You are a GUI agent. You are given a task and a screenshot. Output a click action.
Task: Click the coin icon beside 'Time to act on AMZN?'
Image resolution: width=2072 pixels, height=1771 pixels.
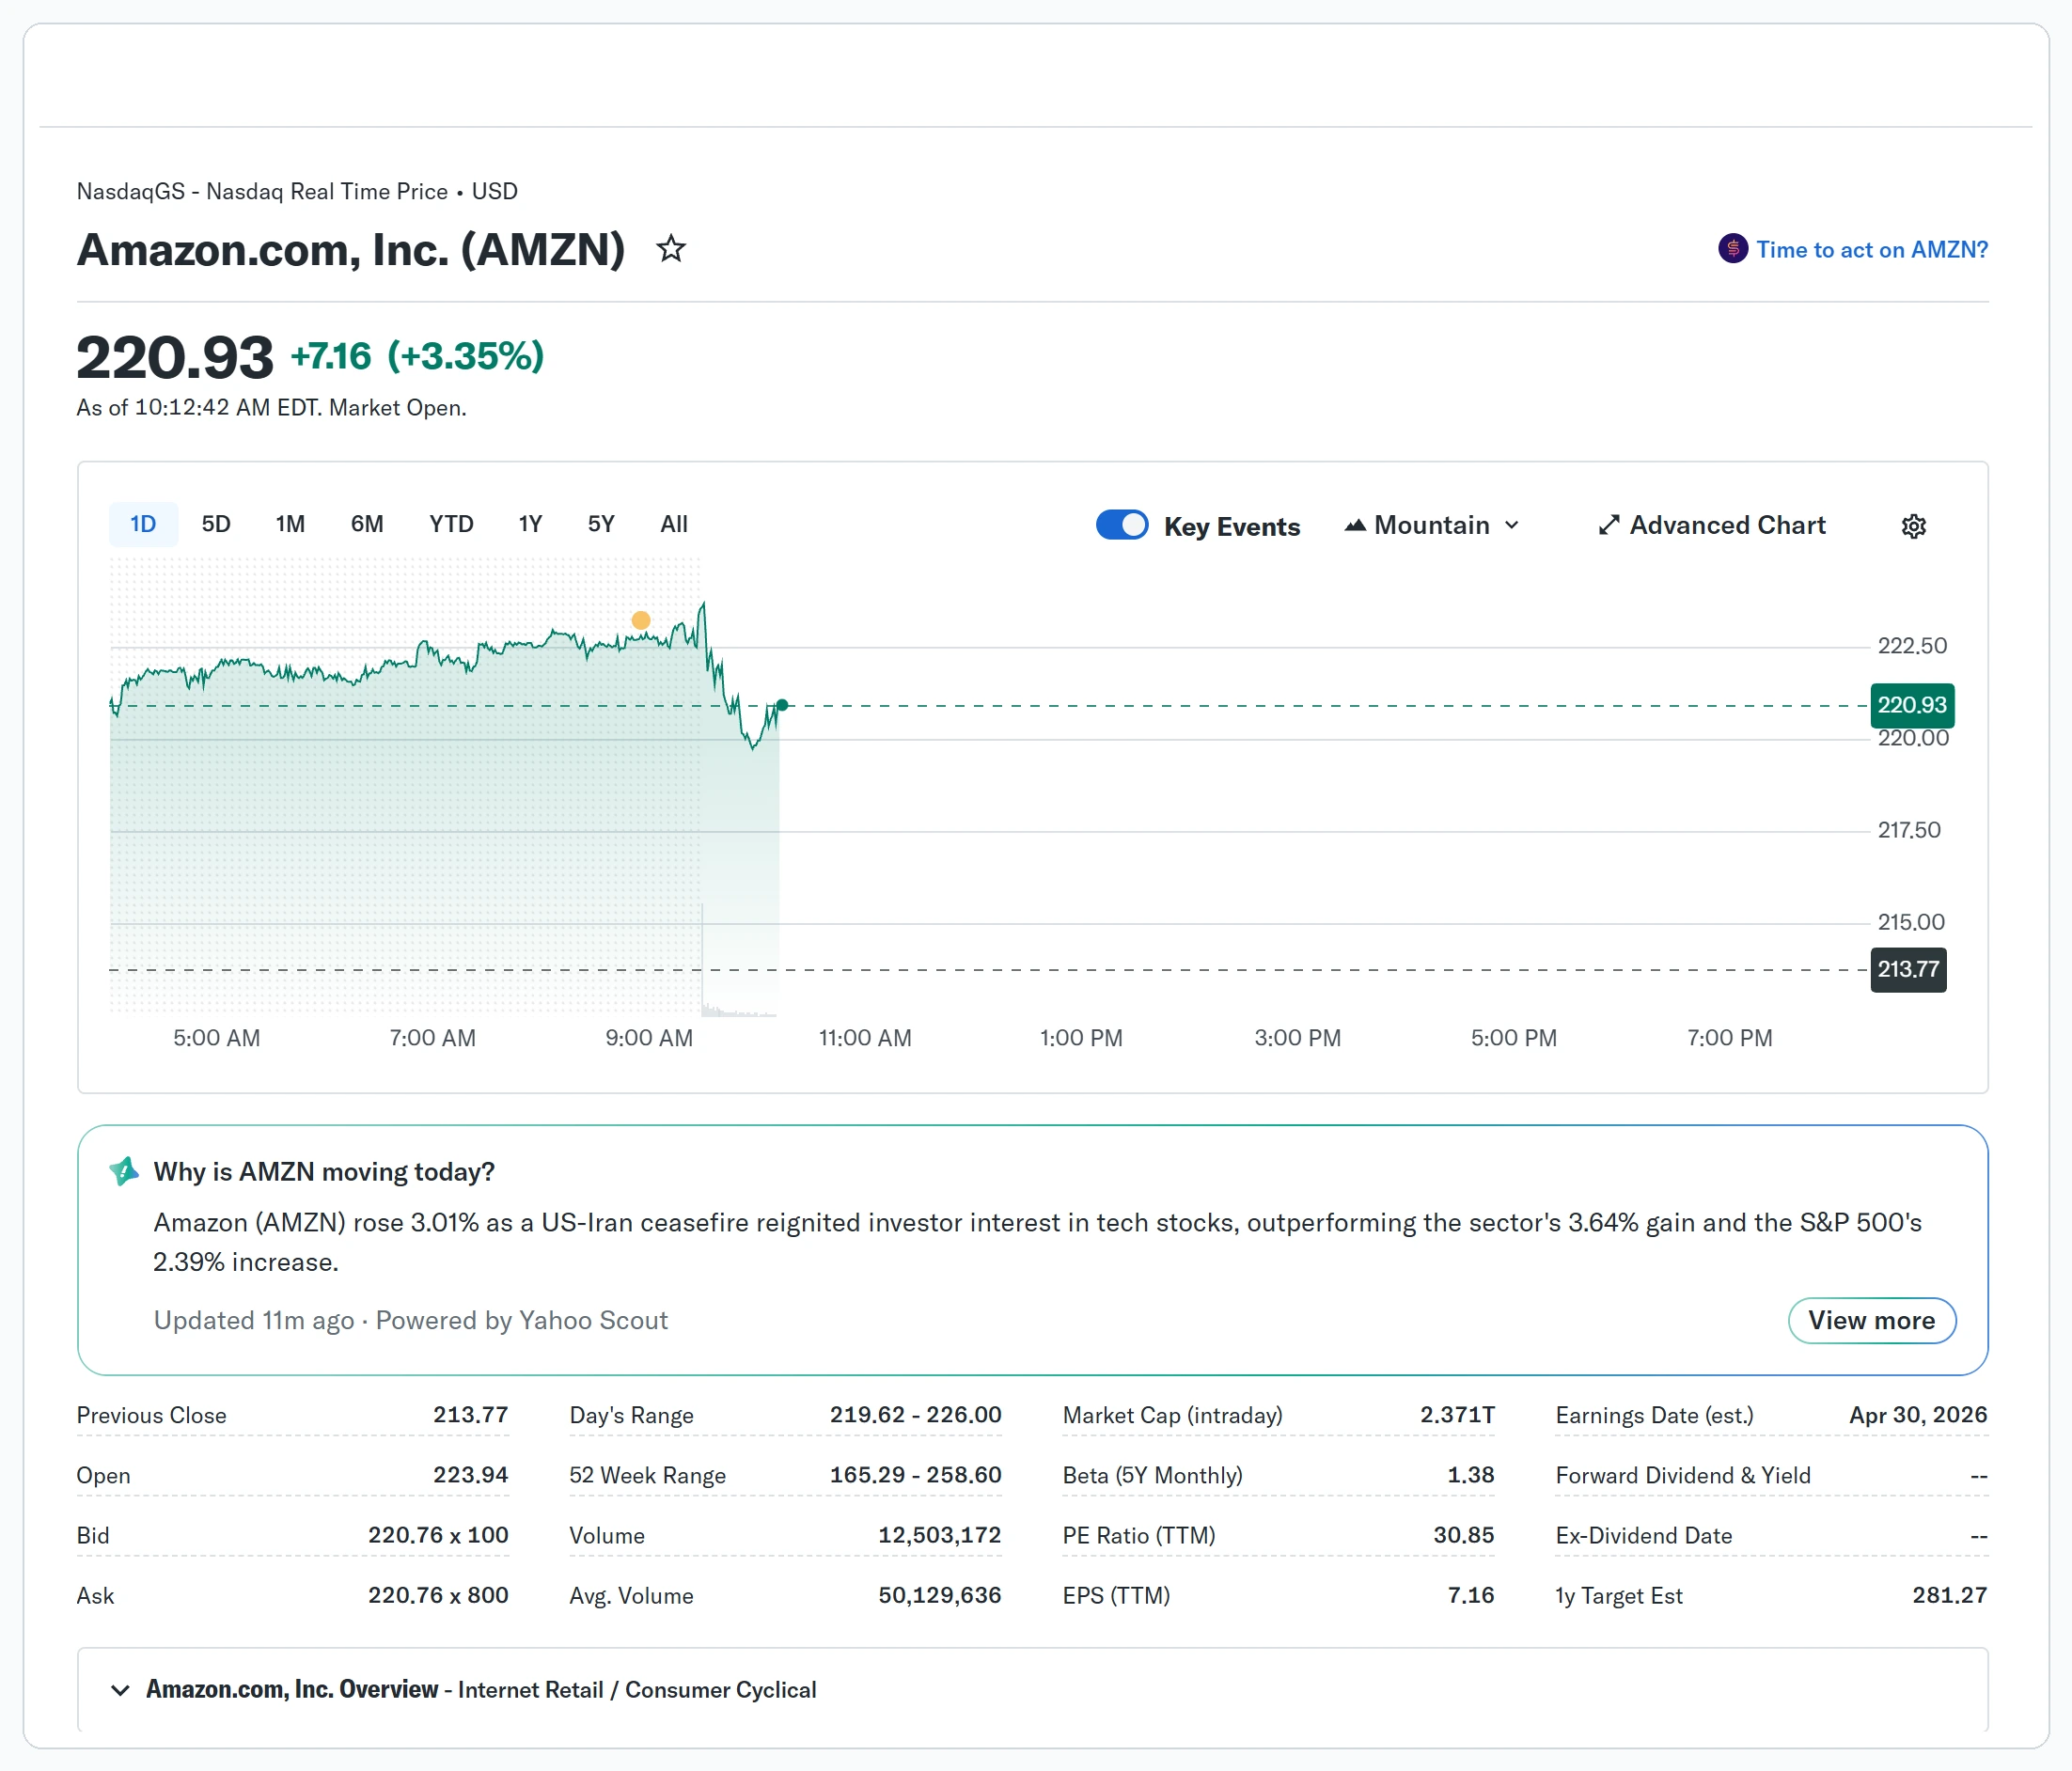click(x=1733, y=249)
